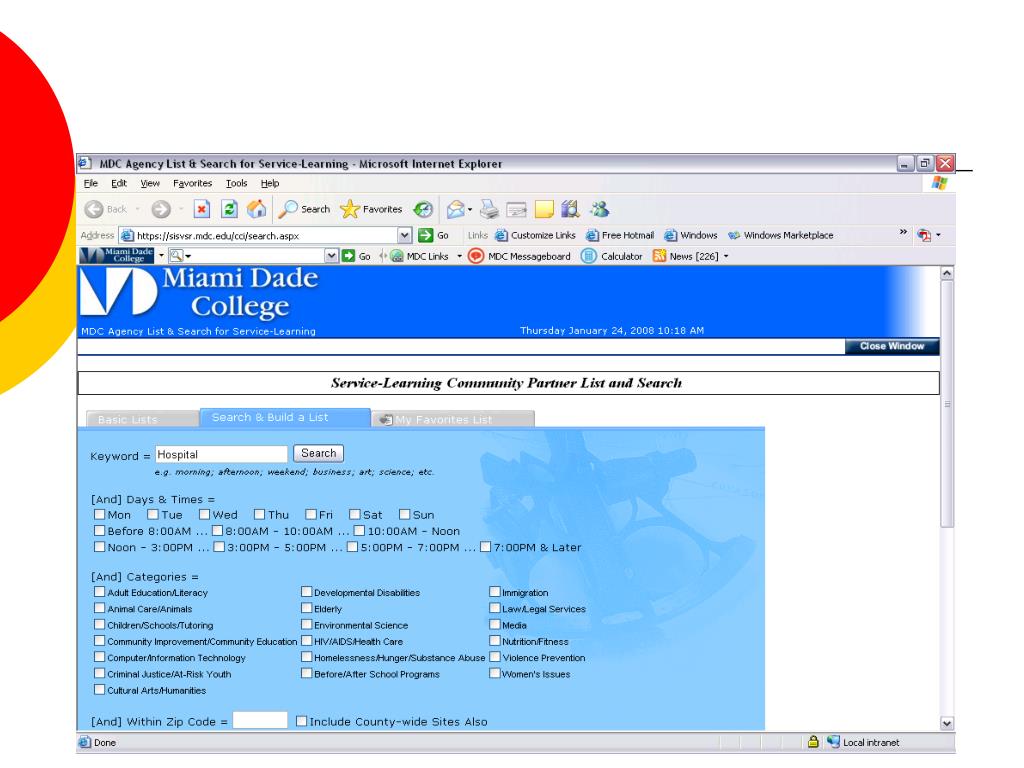1024x768 pixels.
Task: Open the Search magnifier toolbar button
Action: coord(304,209)
